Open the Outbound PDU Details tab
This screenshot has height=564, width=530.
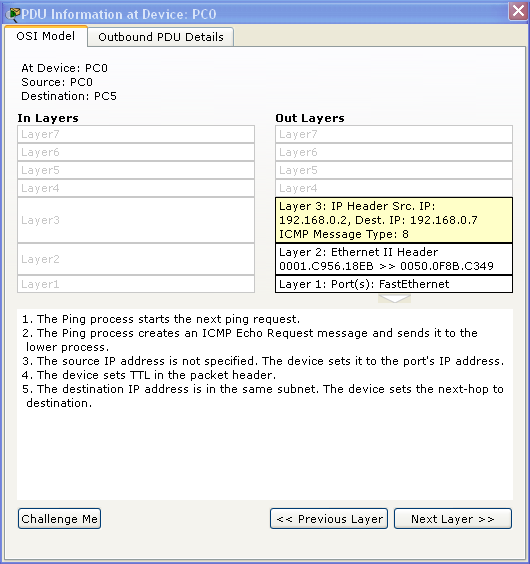coord(161,37)
